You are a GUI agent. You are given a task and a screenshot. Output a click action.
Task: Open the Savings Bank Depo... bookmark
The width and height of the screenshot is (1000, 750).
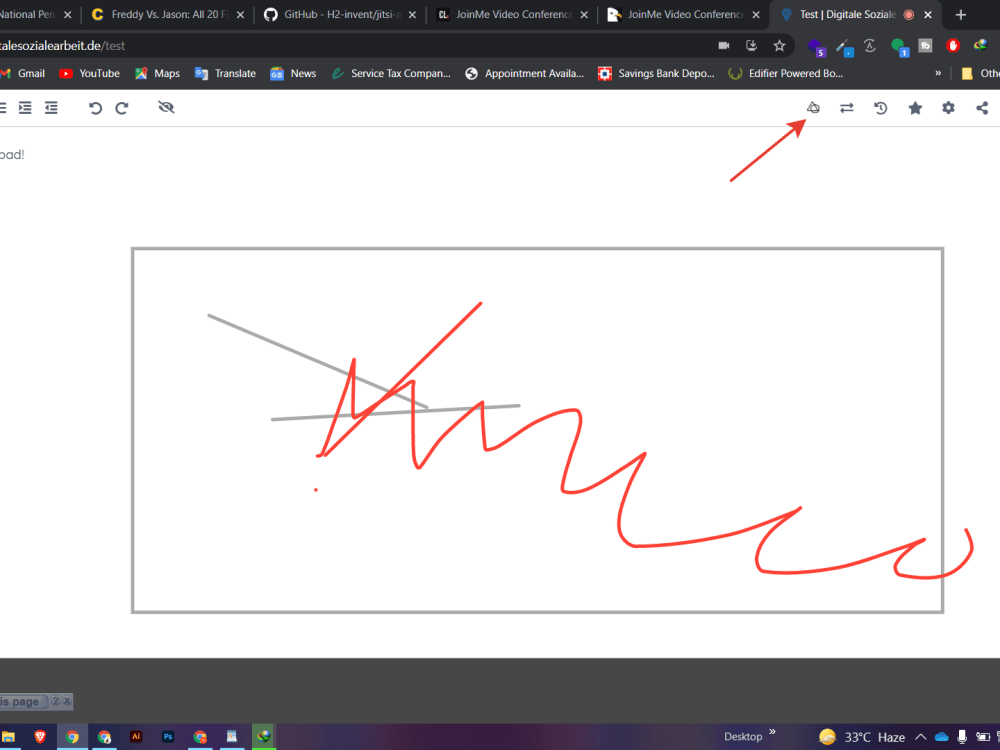click(656, 73)
